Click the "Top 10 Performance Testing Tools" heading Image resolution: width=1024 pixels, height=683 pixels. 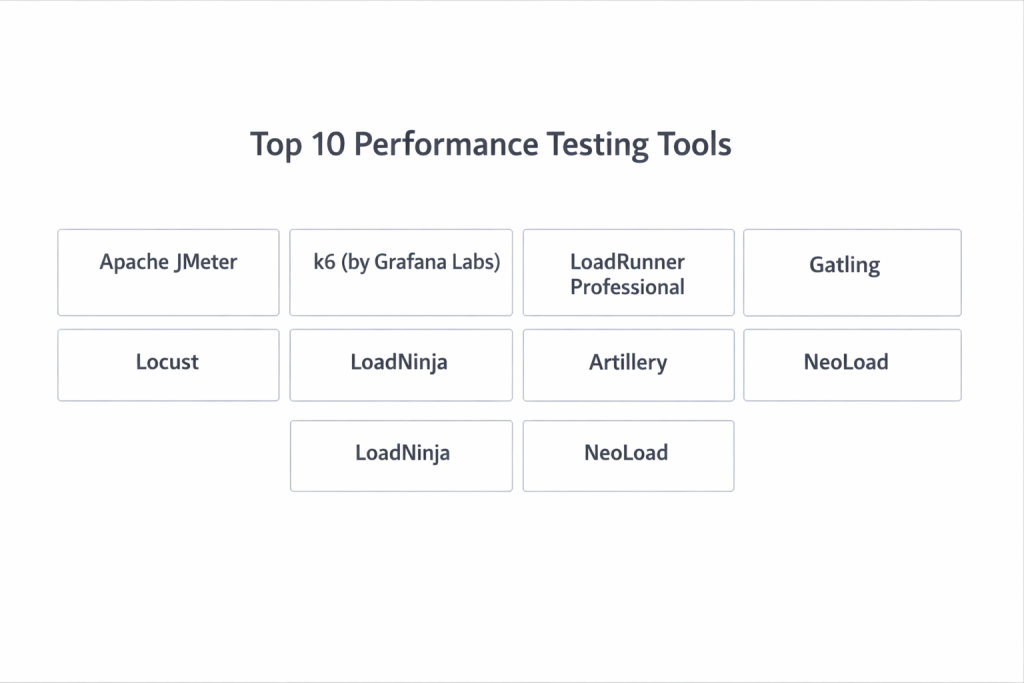490,144
